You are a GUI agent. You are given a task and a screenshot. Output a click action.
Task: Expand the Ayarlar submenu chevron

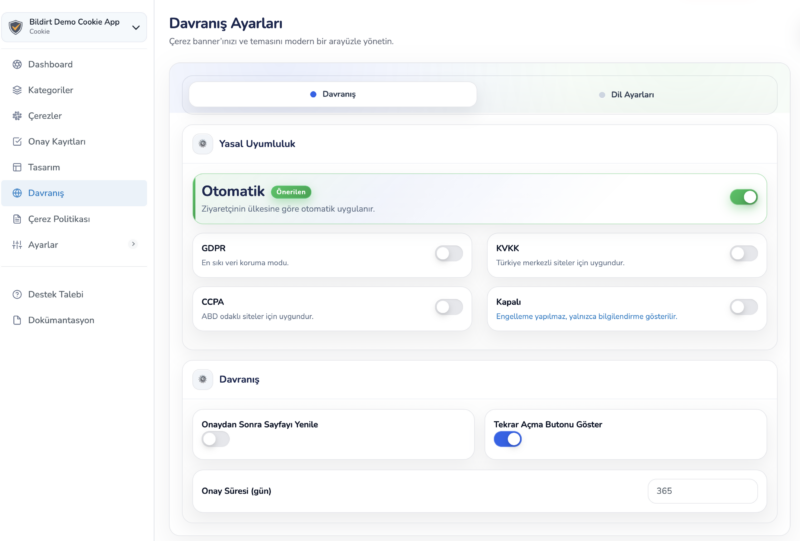tap(133, 244)
